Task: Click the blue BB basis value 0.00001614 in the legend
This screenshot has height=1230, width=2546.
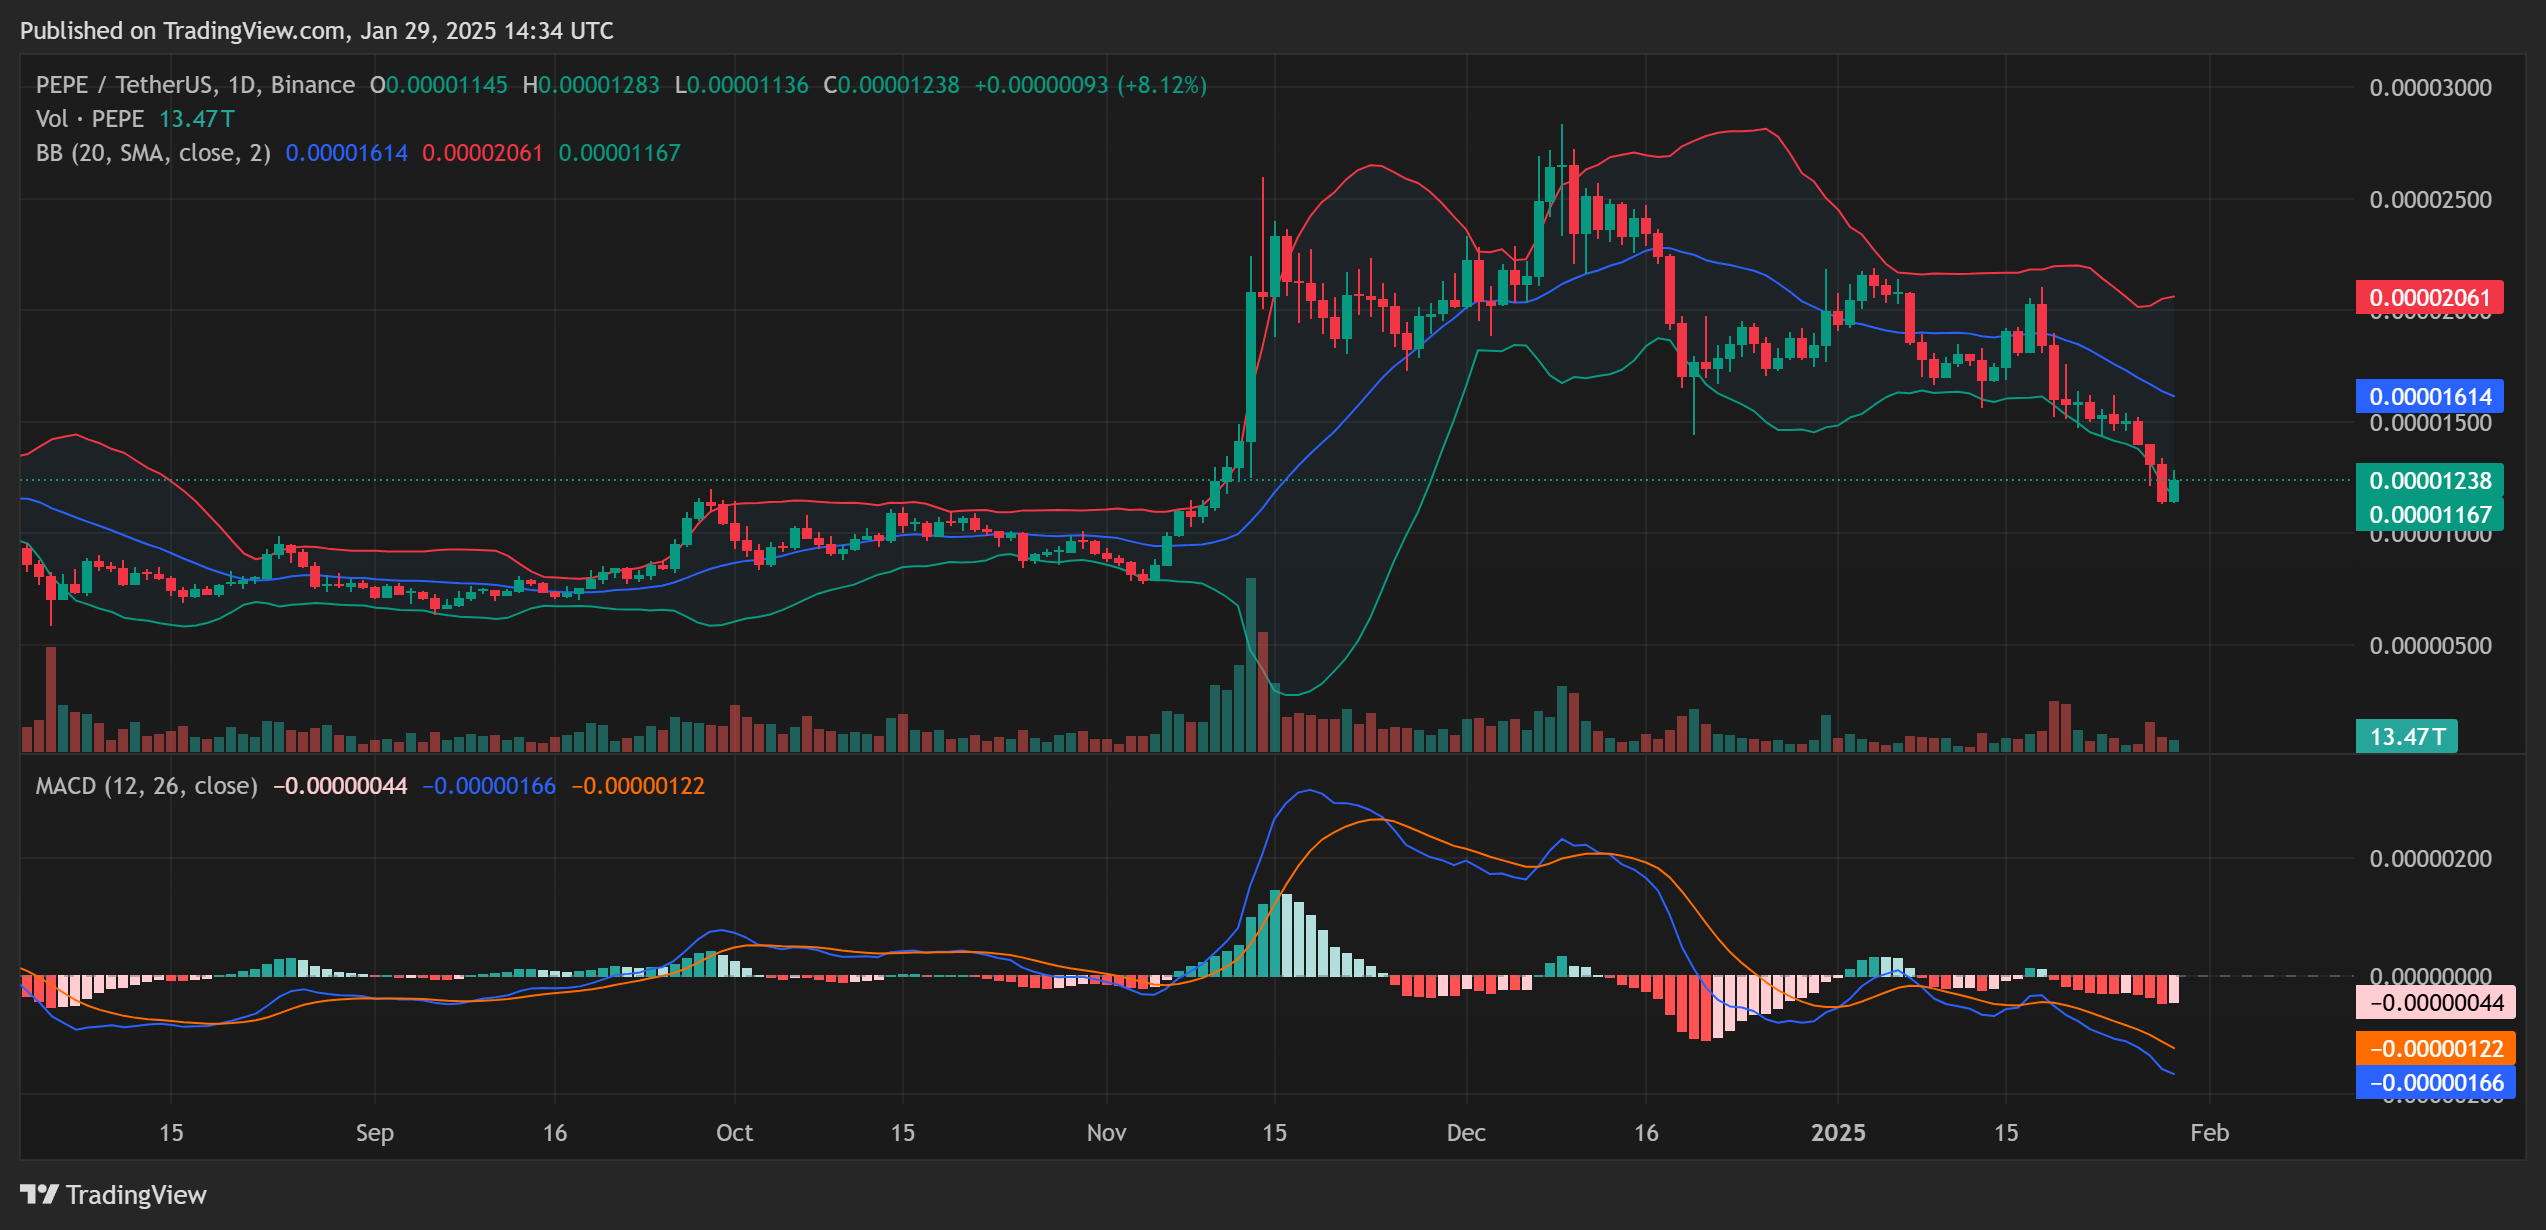Action: (x=347, y=153)
